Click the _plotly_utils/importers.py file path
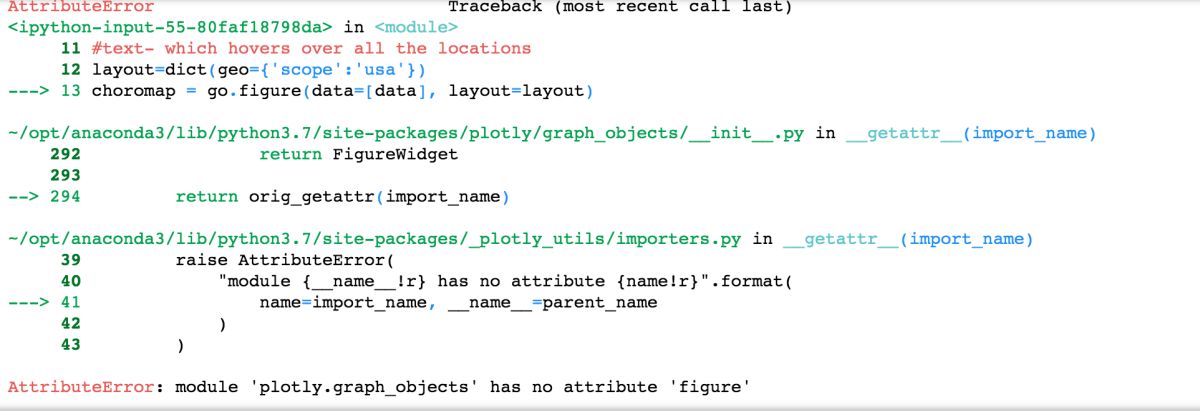This screenshot has width=1200, height=412. coord(374,239)
